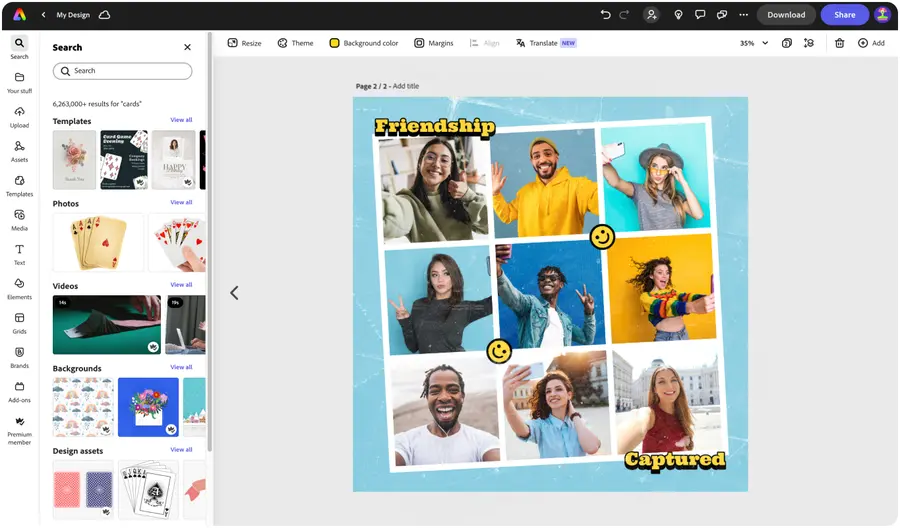This screenshot has height=528, width=900.
Task: Open the Media sidebar panel
Action: click(x=19, y=218)
